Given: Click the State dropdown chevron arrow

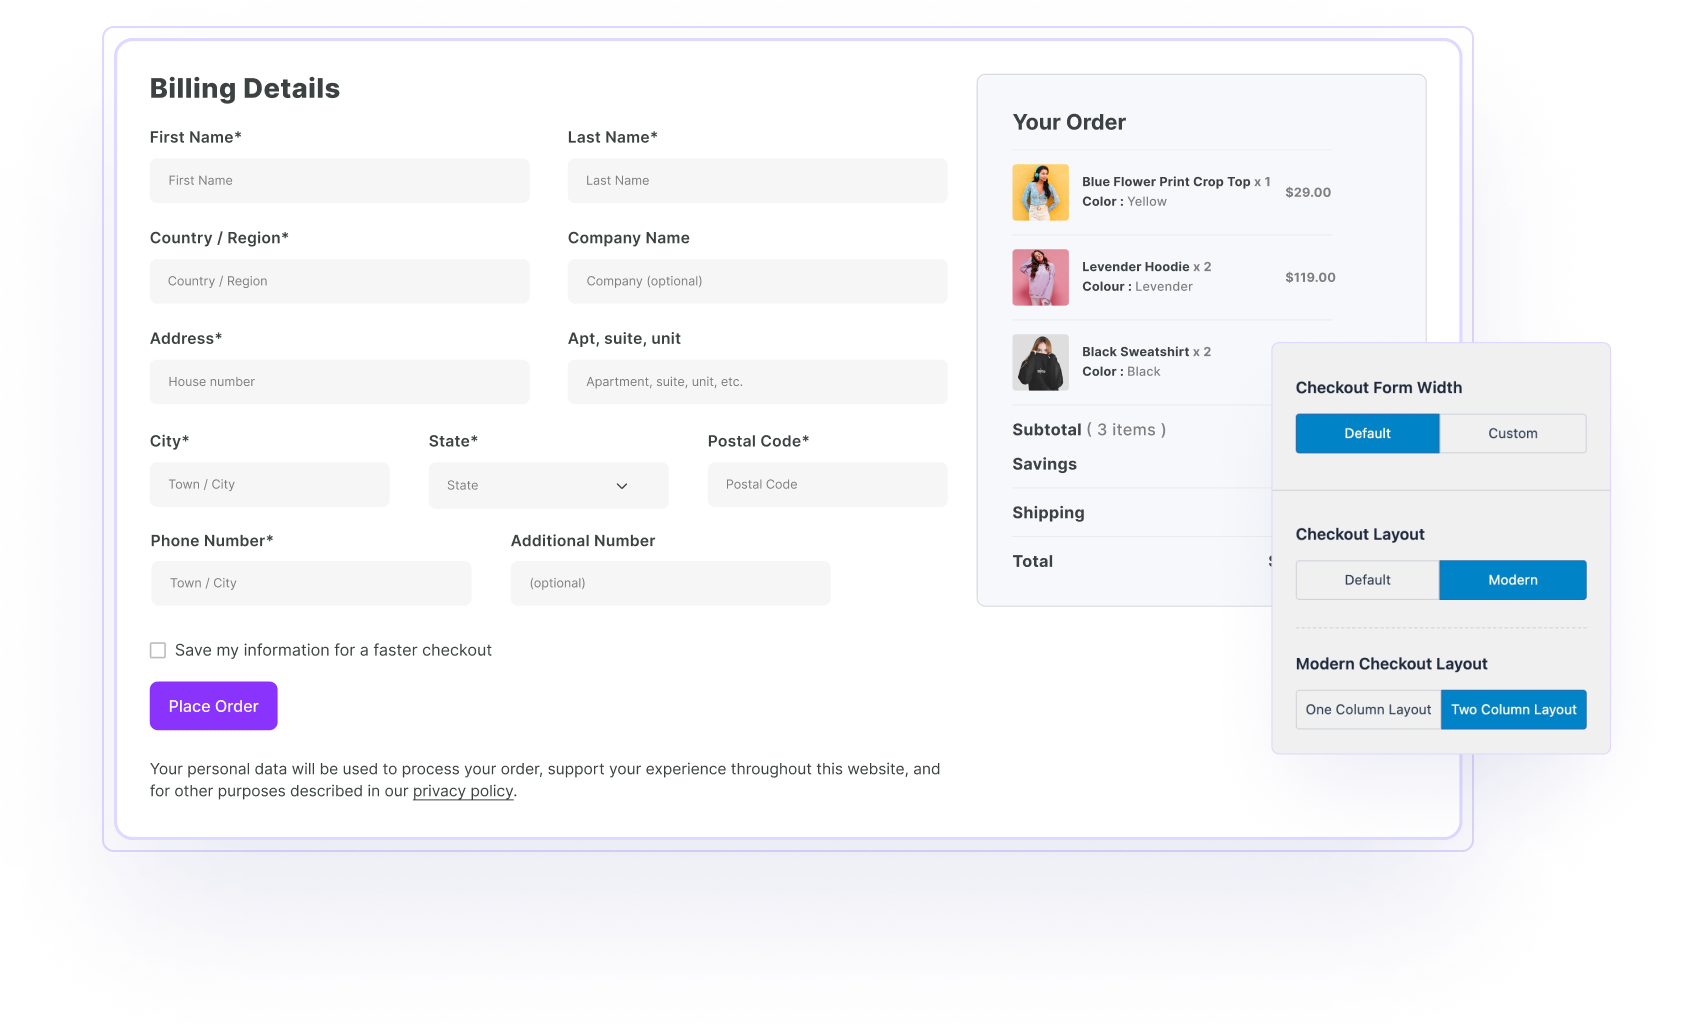Looking at the screenshot, I should 622,486.
